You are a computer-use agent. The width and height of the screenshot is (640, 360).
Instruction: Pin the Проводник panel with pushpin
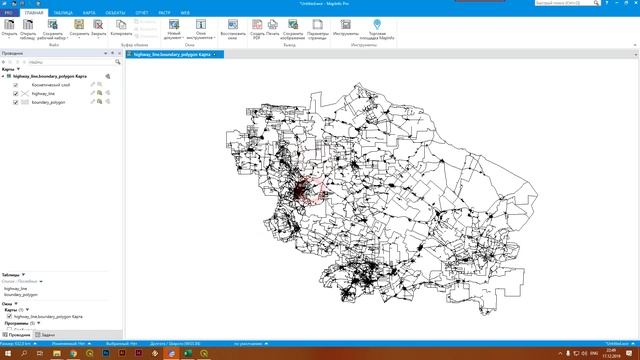click(112, 53)
